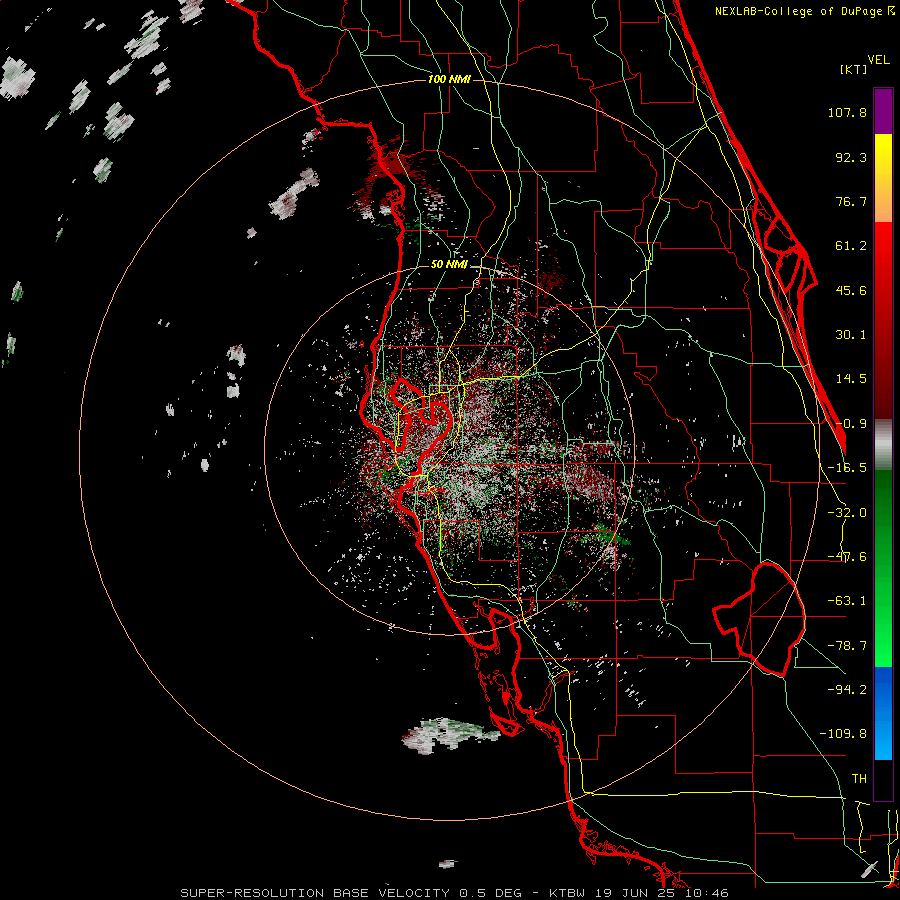Screen dimensions: 900x900
Task: Click the purple segment of the color bar
Action: [x=883, y=111]
